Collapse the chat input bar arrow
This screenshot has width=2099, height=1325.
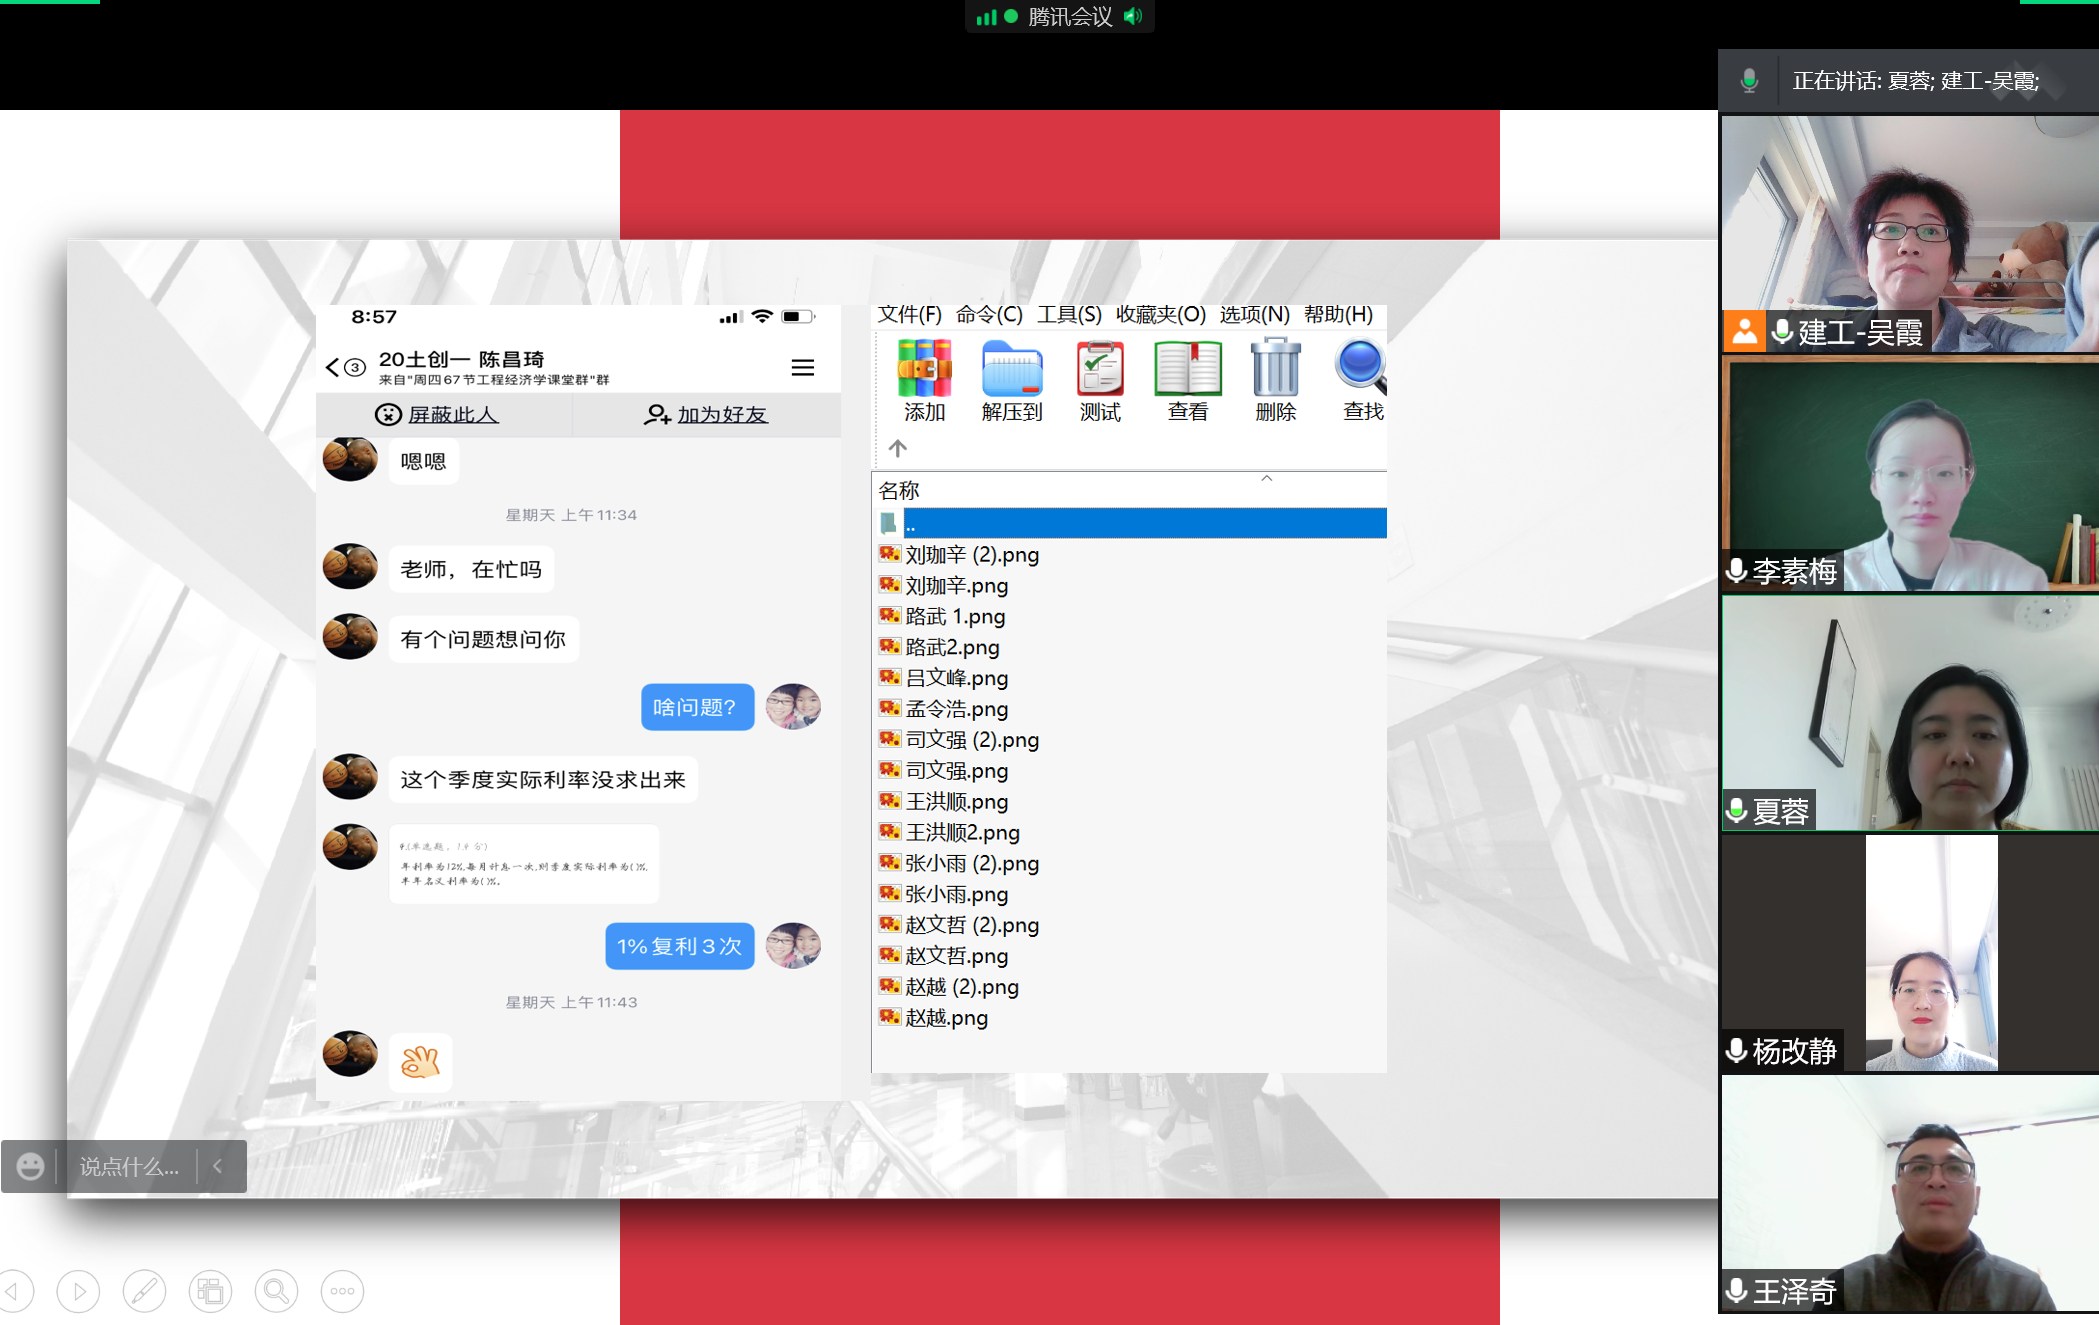tap(218, 1166)
